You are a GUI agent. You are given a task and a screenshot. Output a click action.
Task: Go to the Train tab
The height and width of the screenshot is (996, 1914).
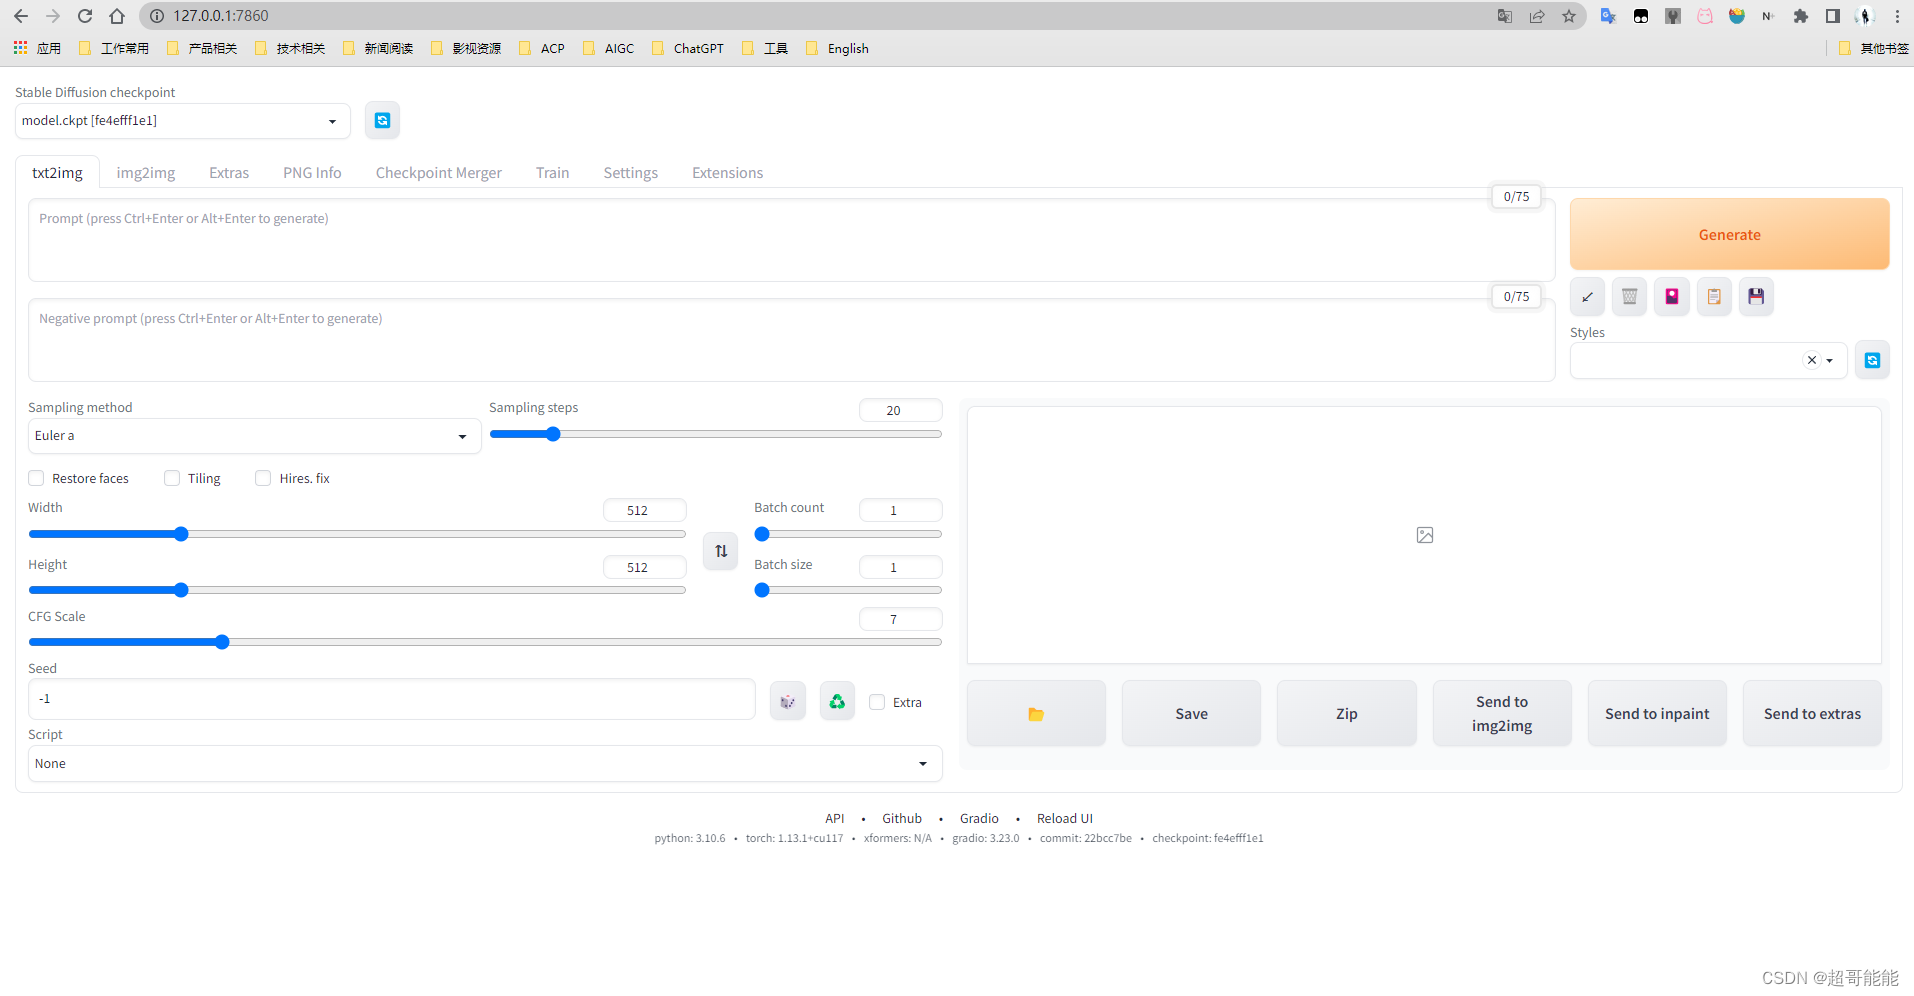point(552,173)
